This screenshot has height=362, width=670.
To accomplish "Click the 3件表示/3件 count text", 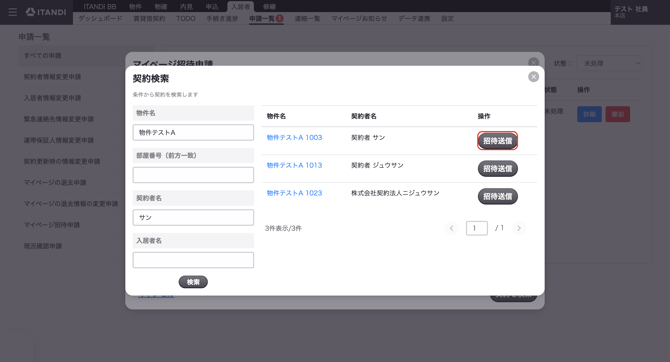I will [283, 228].
